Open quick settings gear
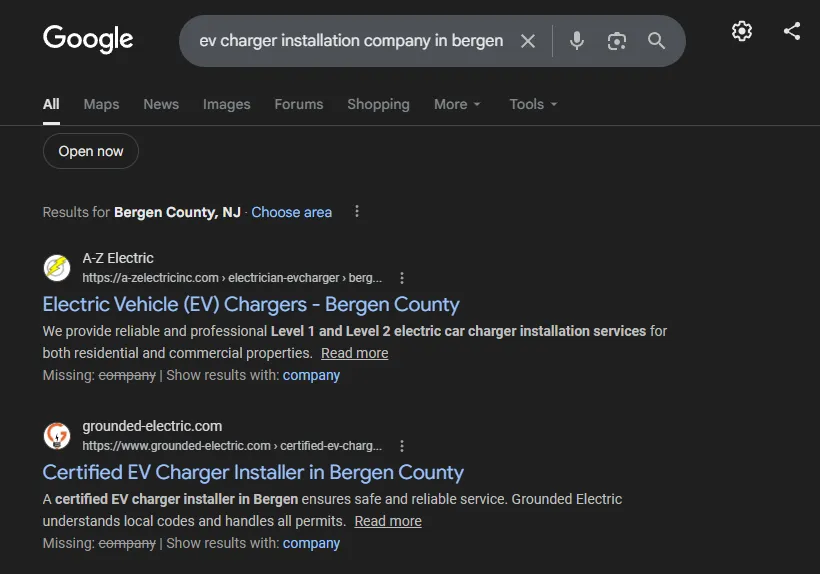 (x=741, y=31)
